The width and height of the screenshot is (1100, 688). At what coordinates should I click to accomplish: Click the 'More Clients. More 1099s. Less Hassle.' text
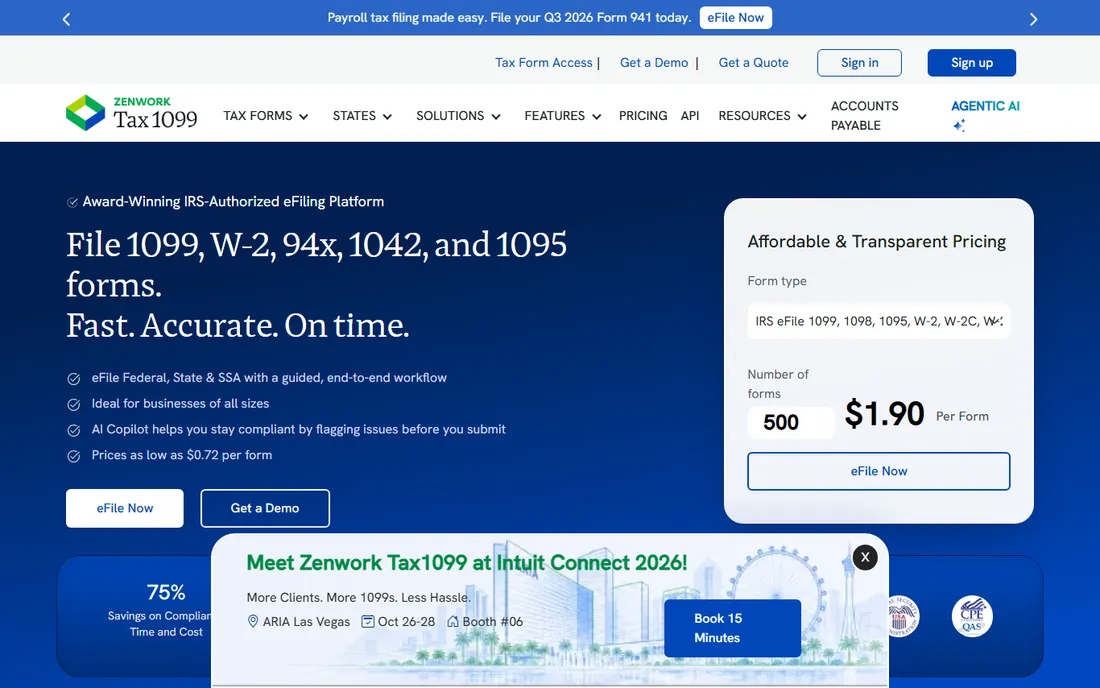pyautogui.click(x=358, y=598)
